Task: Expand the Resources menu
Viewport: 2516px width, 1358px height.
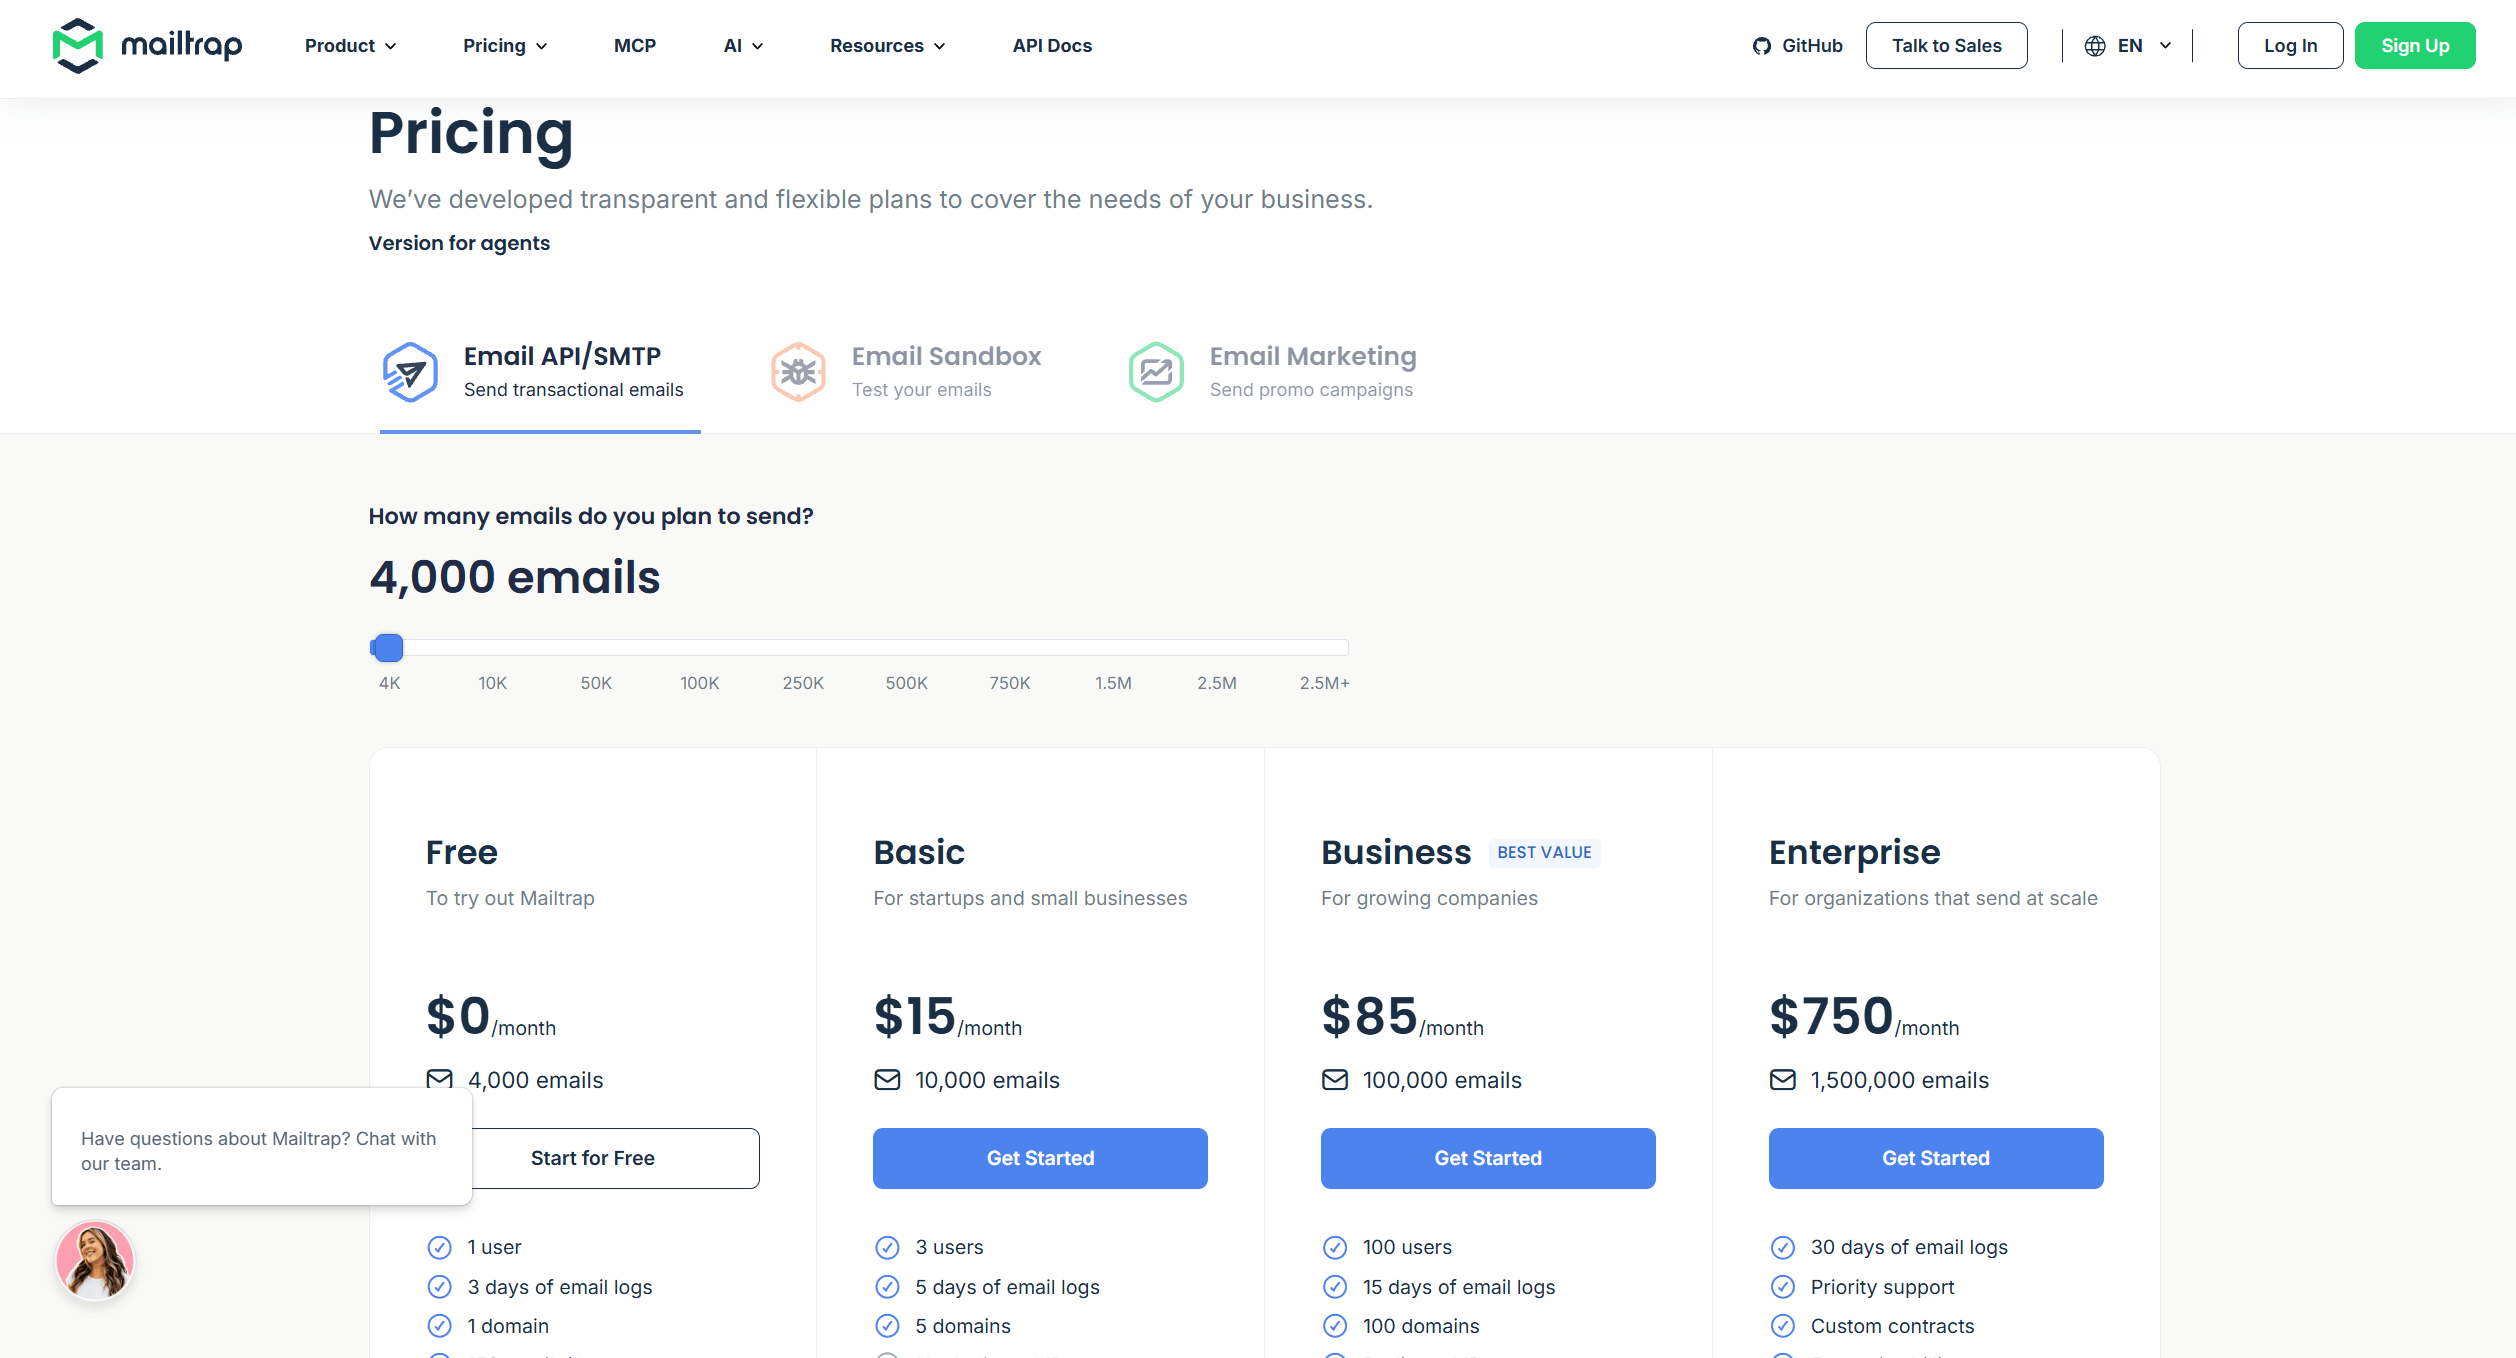Action: coord(887,46)
